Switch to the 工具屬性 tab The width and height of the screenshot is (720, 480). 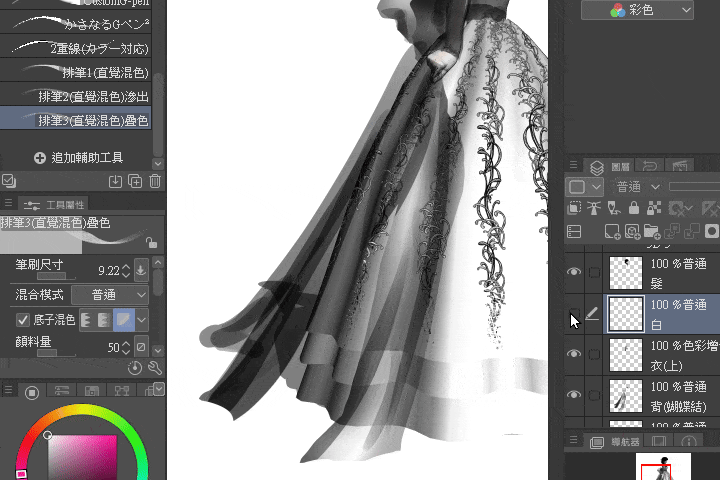point(54,205)
